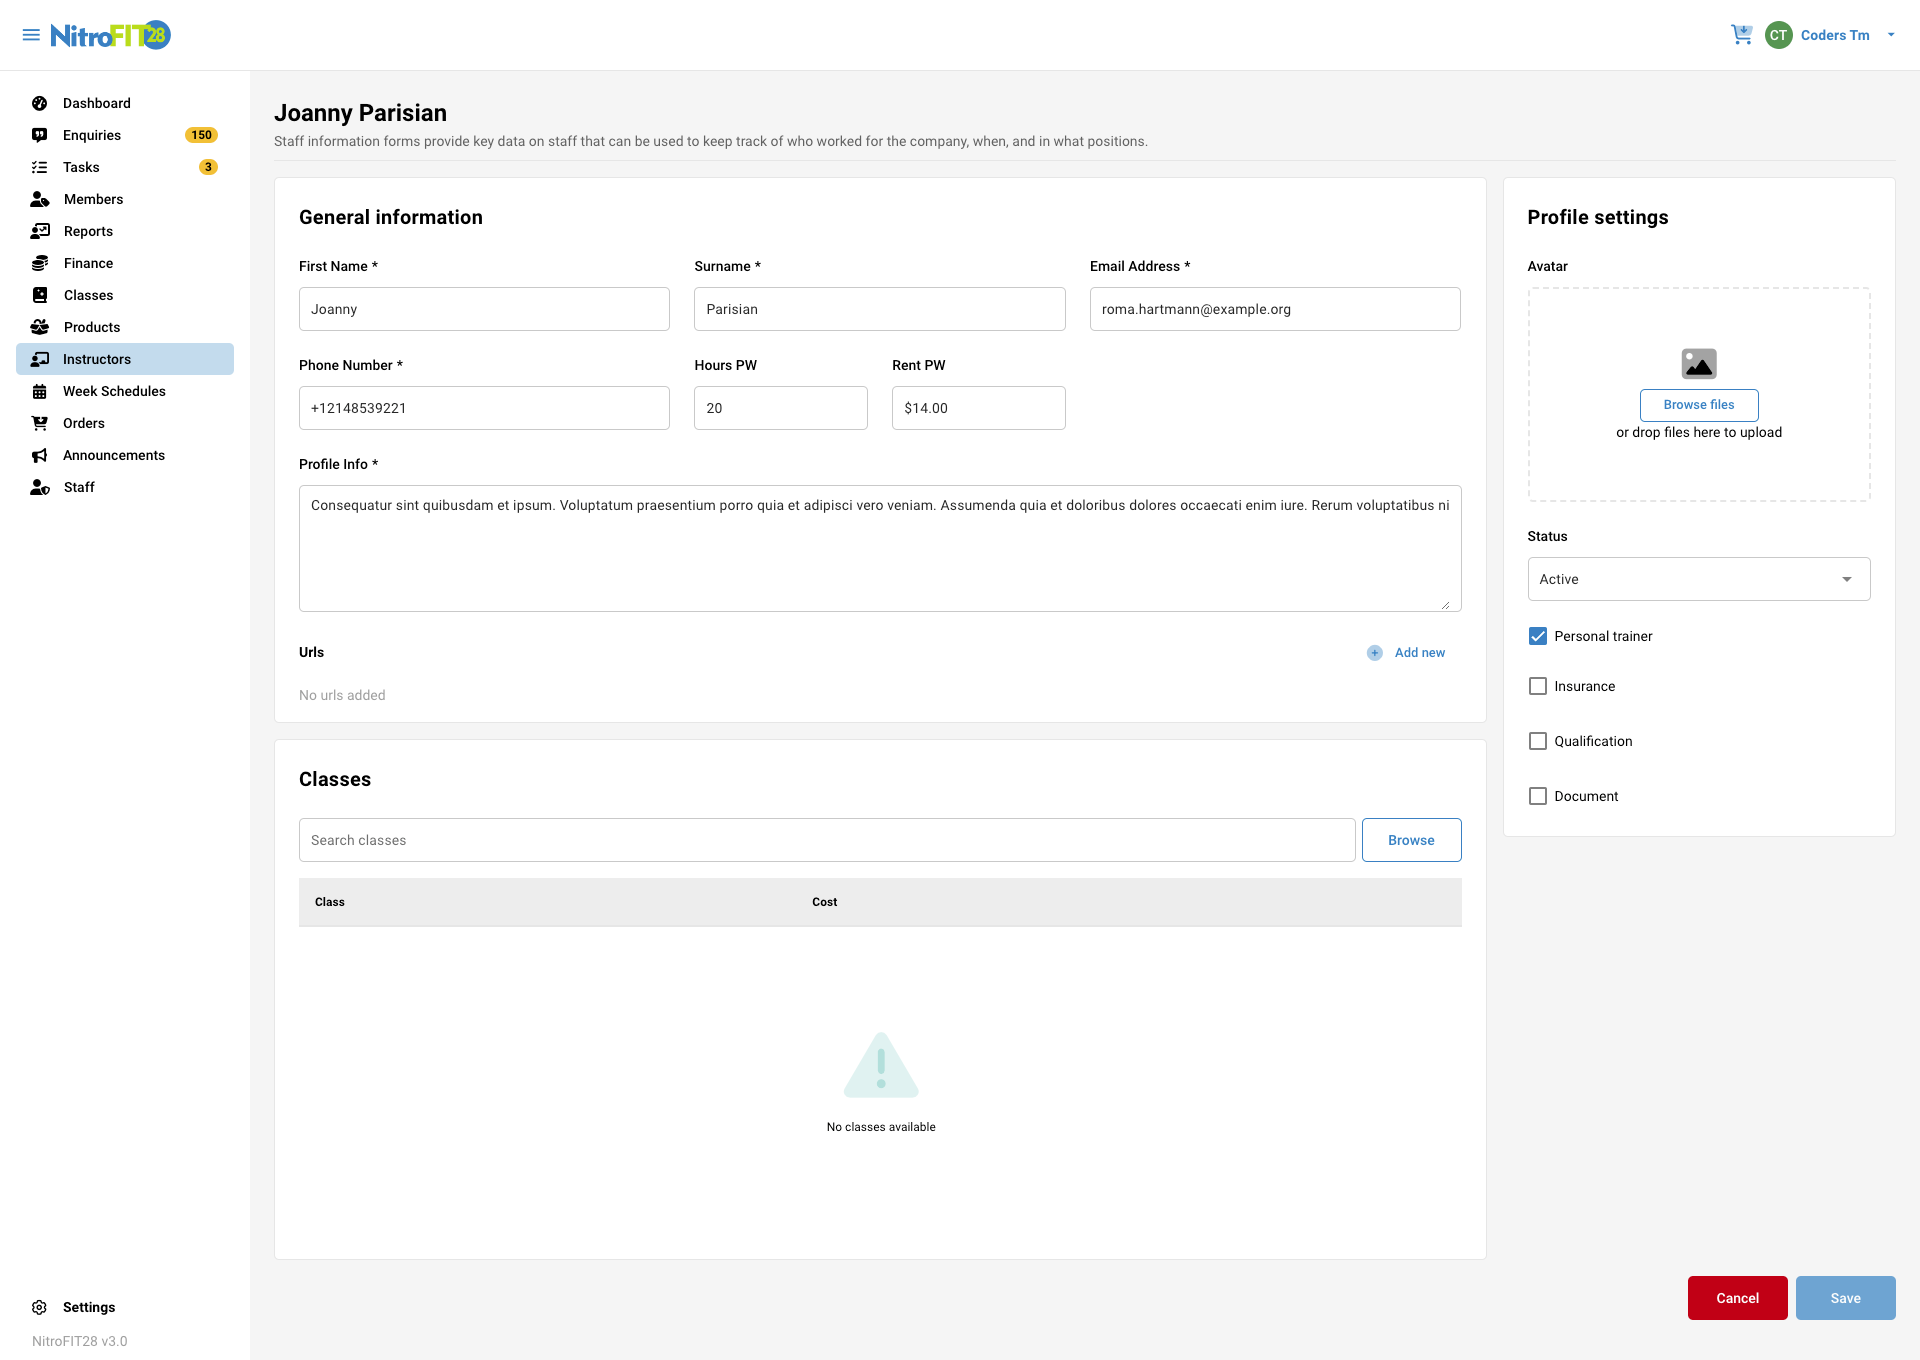Click the Announcements megaphone icon

(x=40, y=455)
